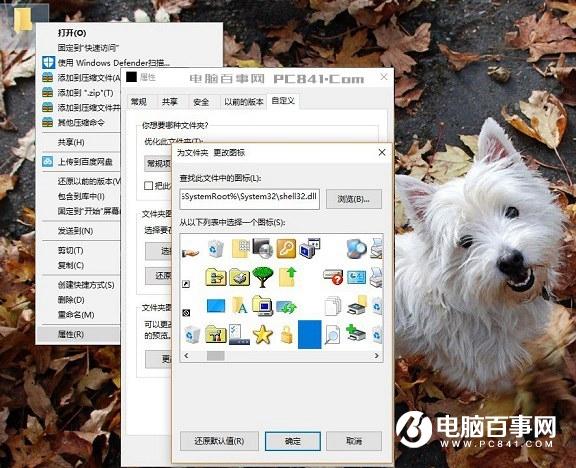This screenshot has height=468, width=576.
Task: Select the folder with computer monitor icon
Action: tap(263, 306)
